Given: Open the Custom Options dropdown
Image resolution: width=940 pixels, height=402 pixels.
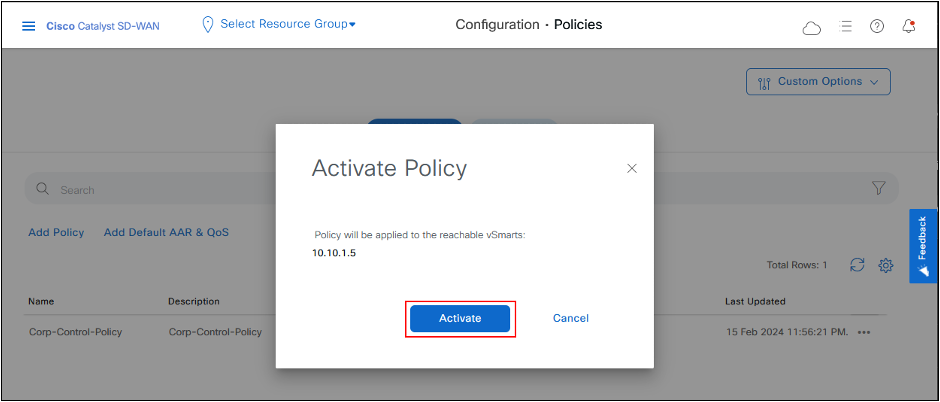Looking at the screenshot, I should 818,82.
